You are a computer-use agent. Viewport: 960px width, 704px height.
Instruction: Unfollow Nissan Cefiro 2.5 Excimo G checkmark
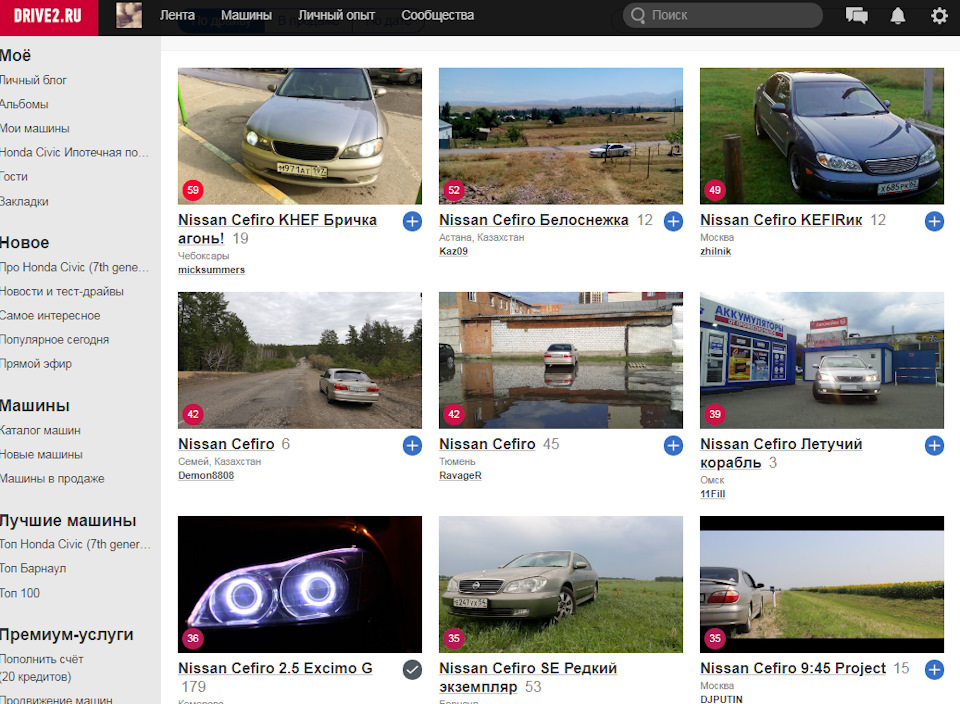click(x=413, y=670)
